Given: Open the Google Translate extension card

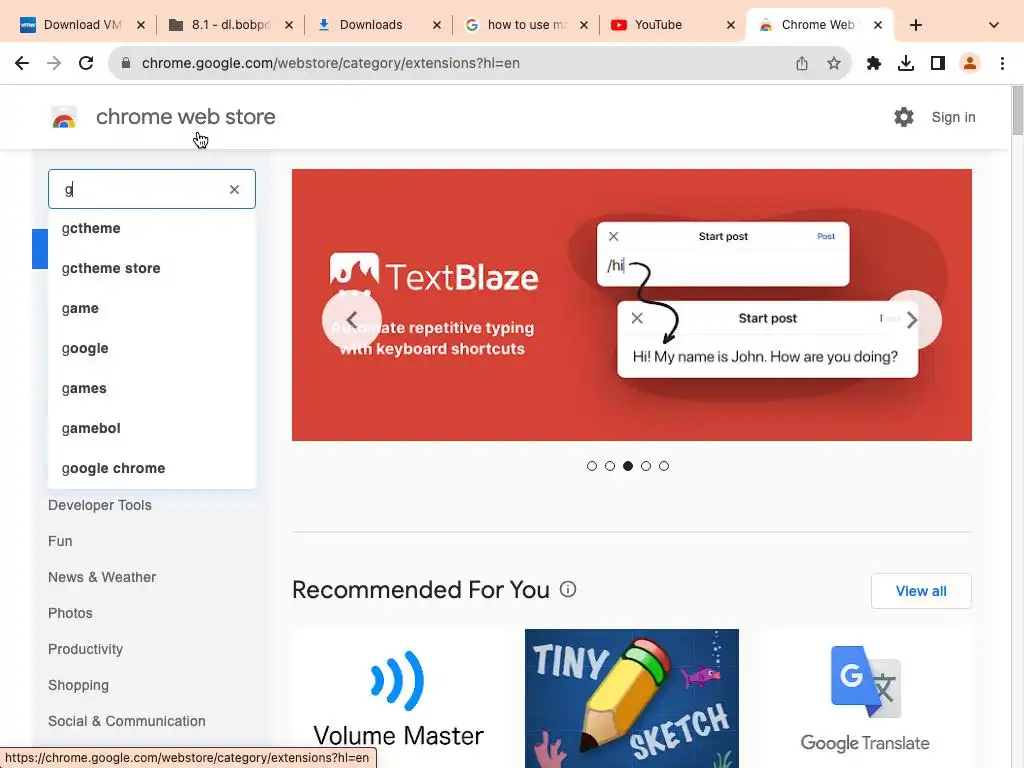Looking at the screenshot, I should click(865, 698).
